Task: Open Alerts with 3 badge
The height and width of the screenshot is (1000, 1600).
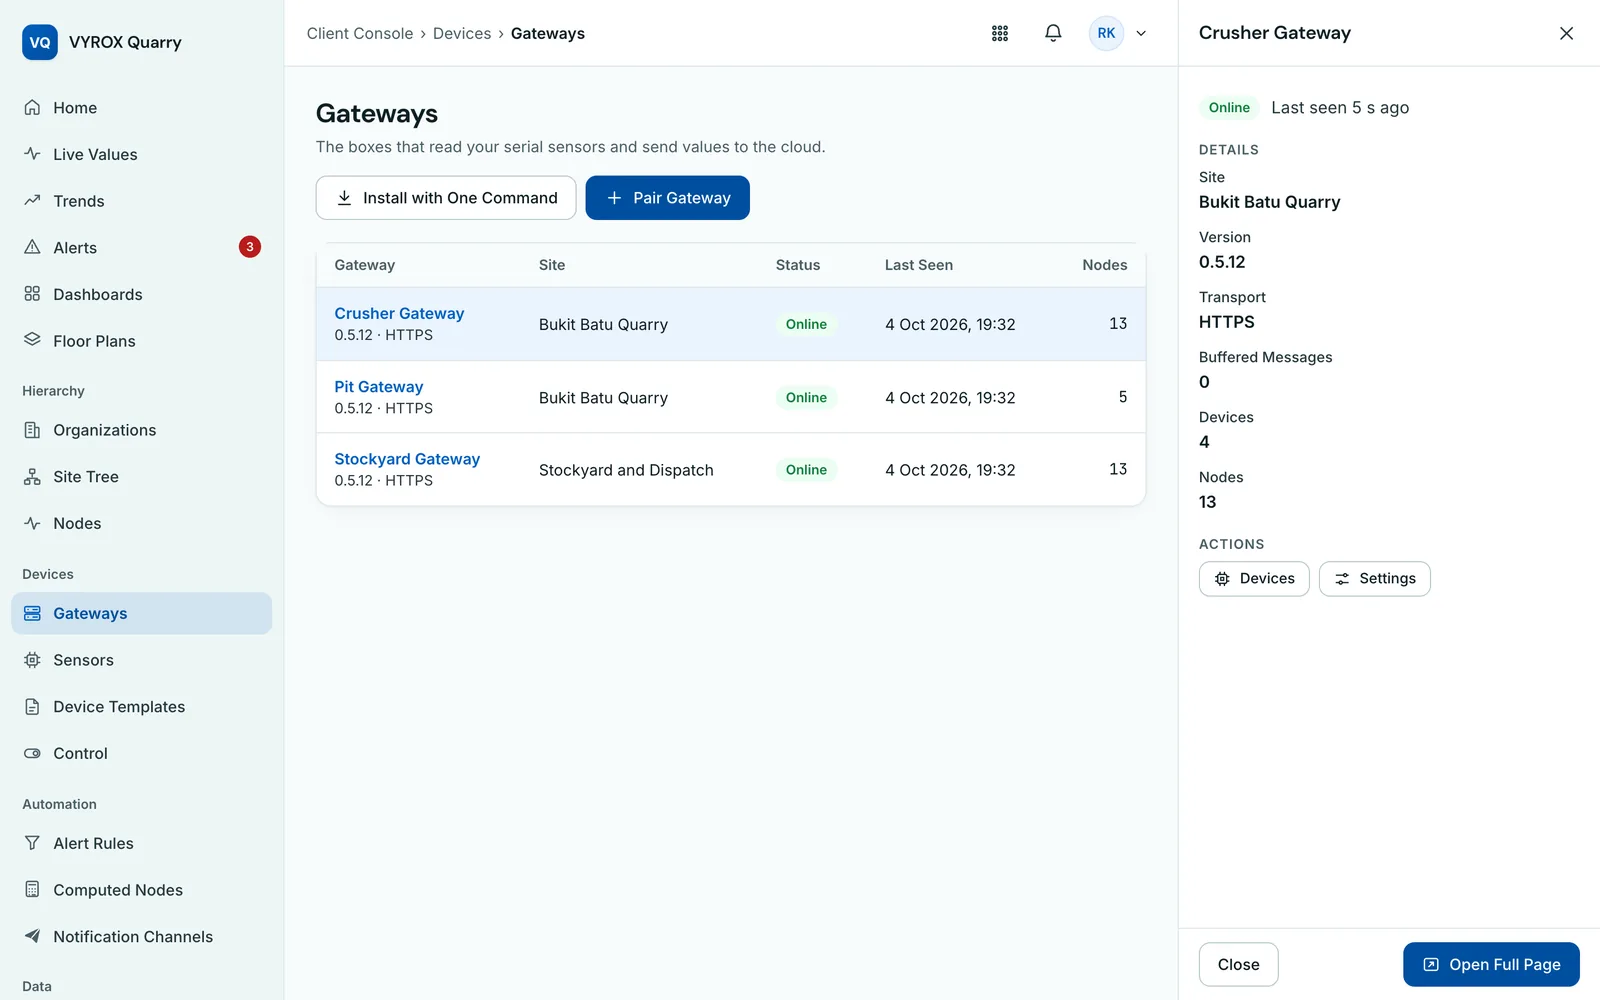Action: coord(141,248)
